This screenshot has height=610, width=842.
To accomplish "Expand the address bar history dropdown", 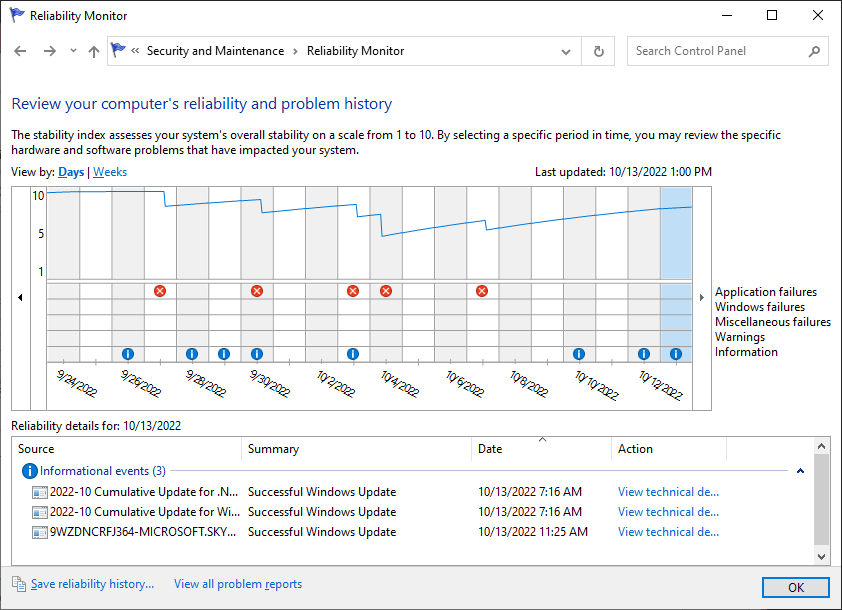I will click(566, 52).
